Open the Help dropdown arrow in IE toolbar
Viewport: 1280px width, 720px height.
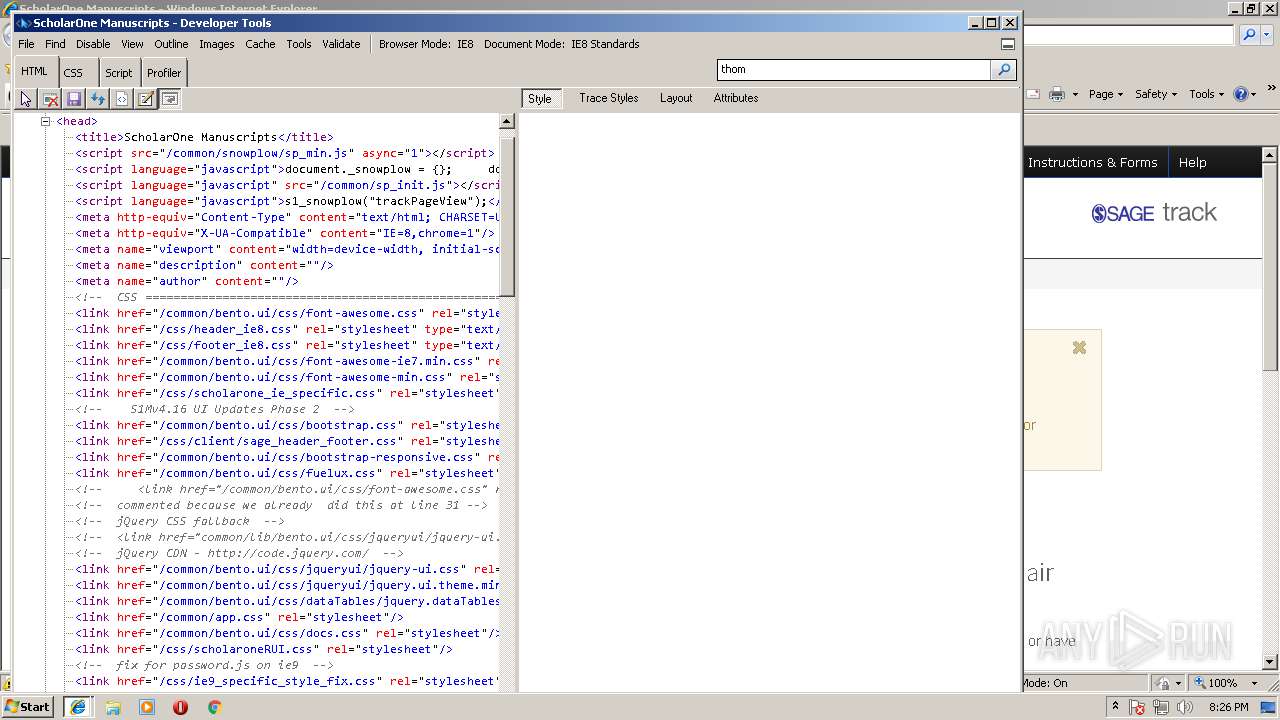coord(1254,94)
